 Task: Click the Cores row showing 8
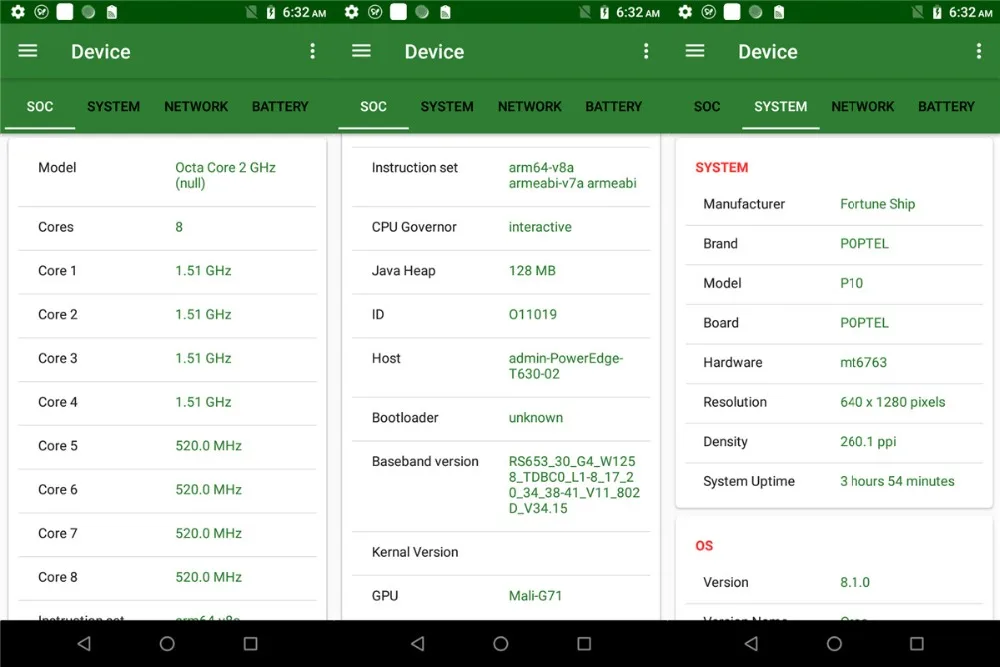[x=167, y=227]
